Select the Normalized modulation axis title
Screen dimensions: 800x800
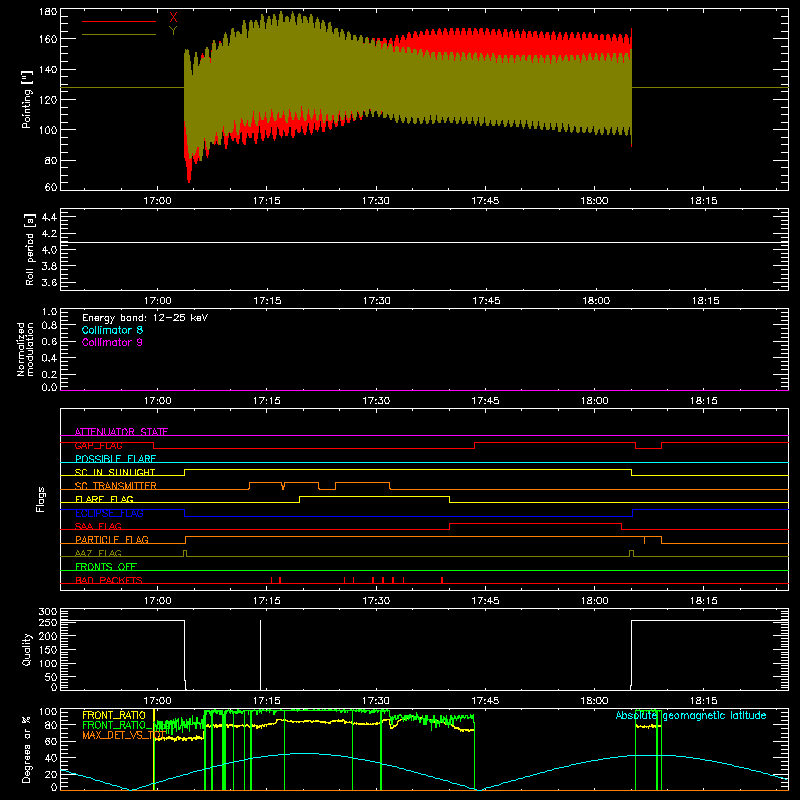[x=25, y=349]
